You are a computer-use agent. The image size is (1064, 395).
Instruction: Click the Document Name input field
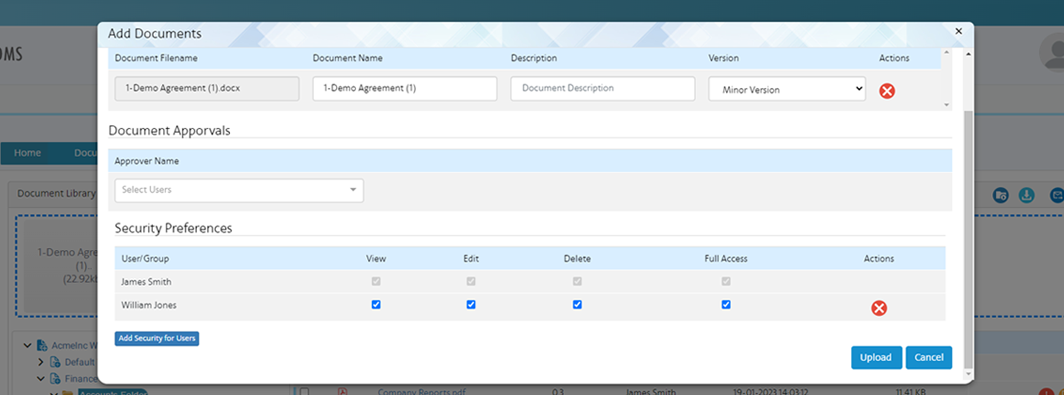[x=404, y=89]
